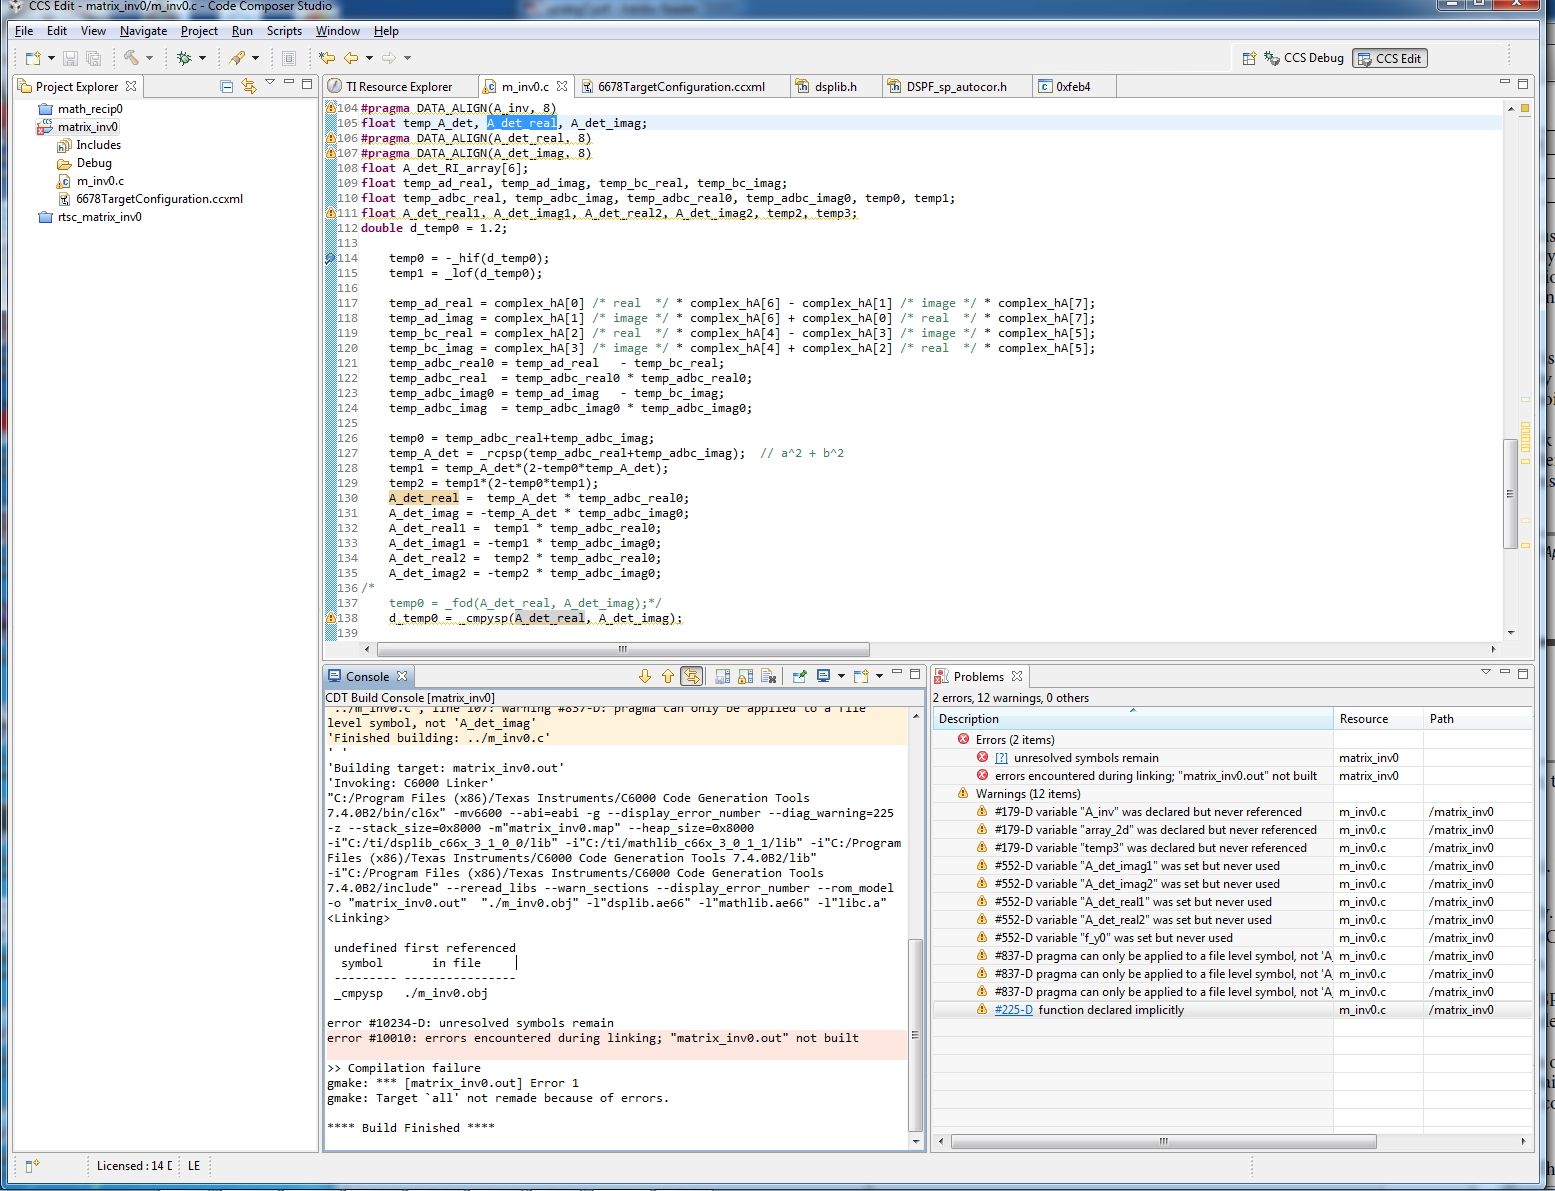Click the #225-D warning link
The image size is (1555, 1191).
pyautogui.click(x=1013, y=1010)
